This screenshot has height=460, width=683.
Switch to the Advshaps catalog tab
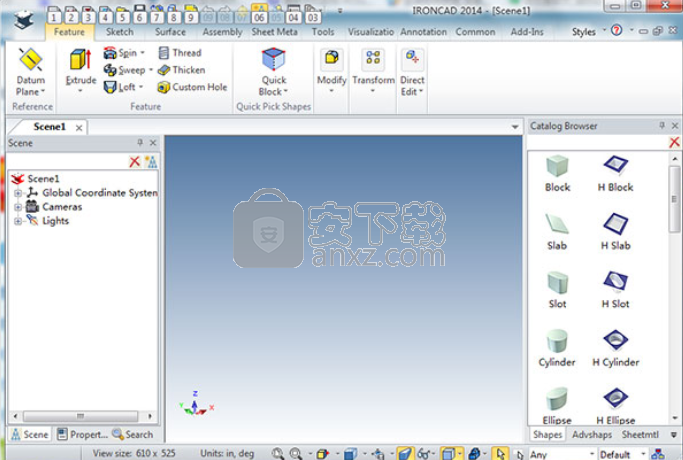592,434
